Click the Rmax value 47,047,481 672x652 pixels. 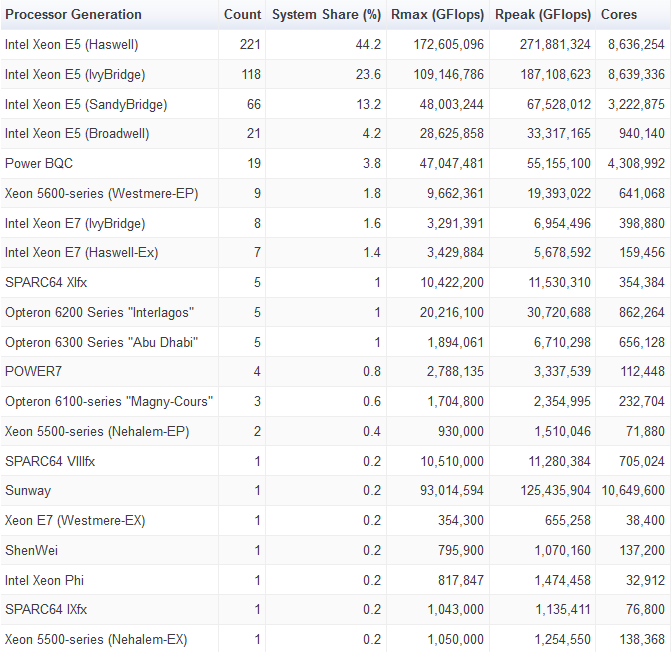tap(451, 163)
